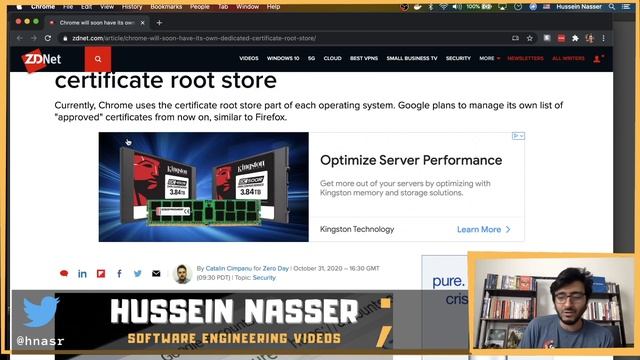Click the zdnet.com address bar
The height and width of the screenshot is (360, 640).
286,38
